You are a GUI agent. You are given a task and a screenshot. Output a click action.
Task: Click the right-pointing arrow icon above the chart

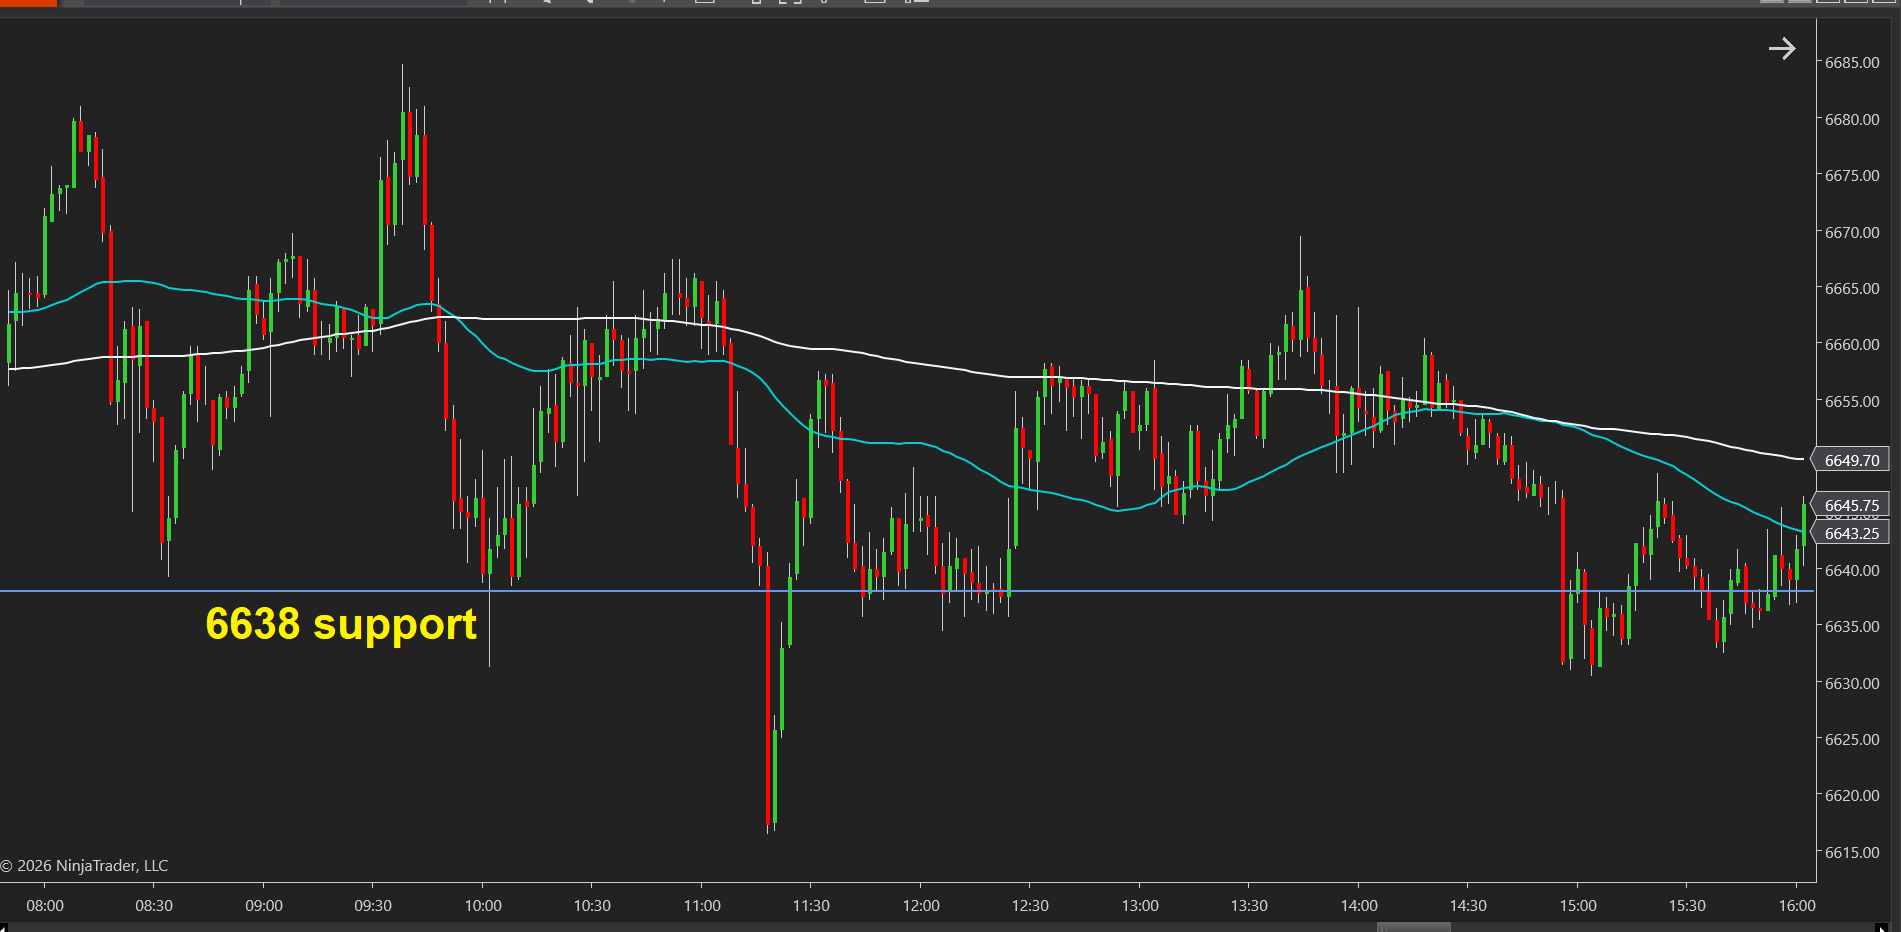(x=1782, y=48)
